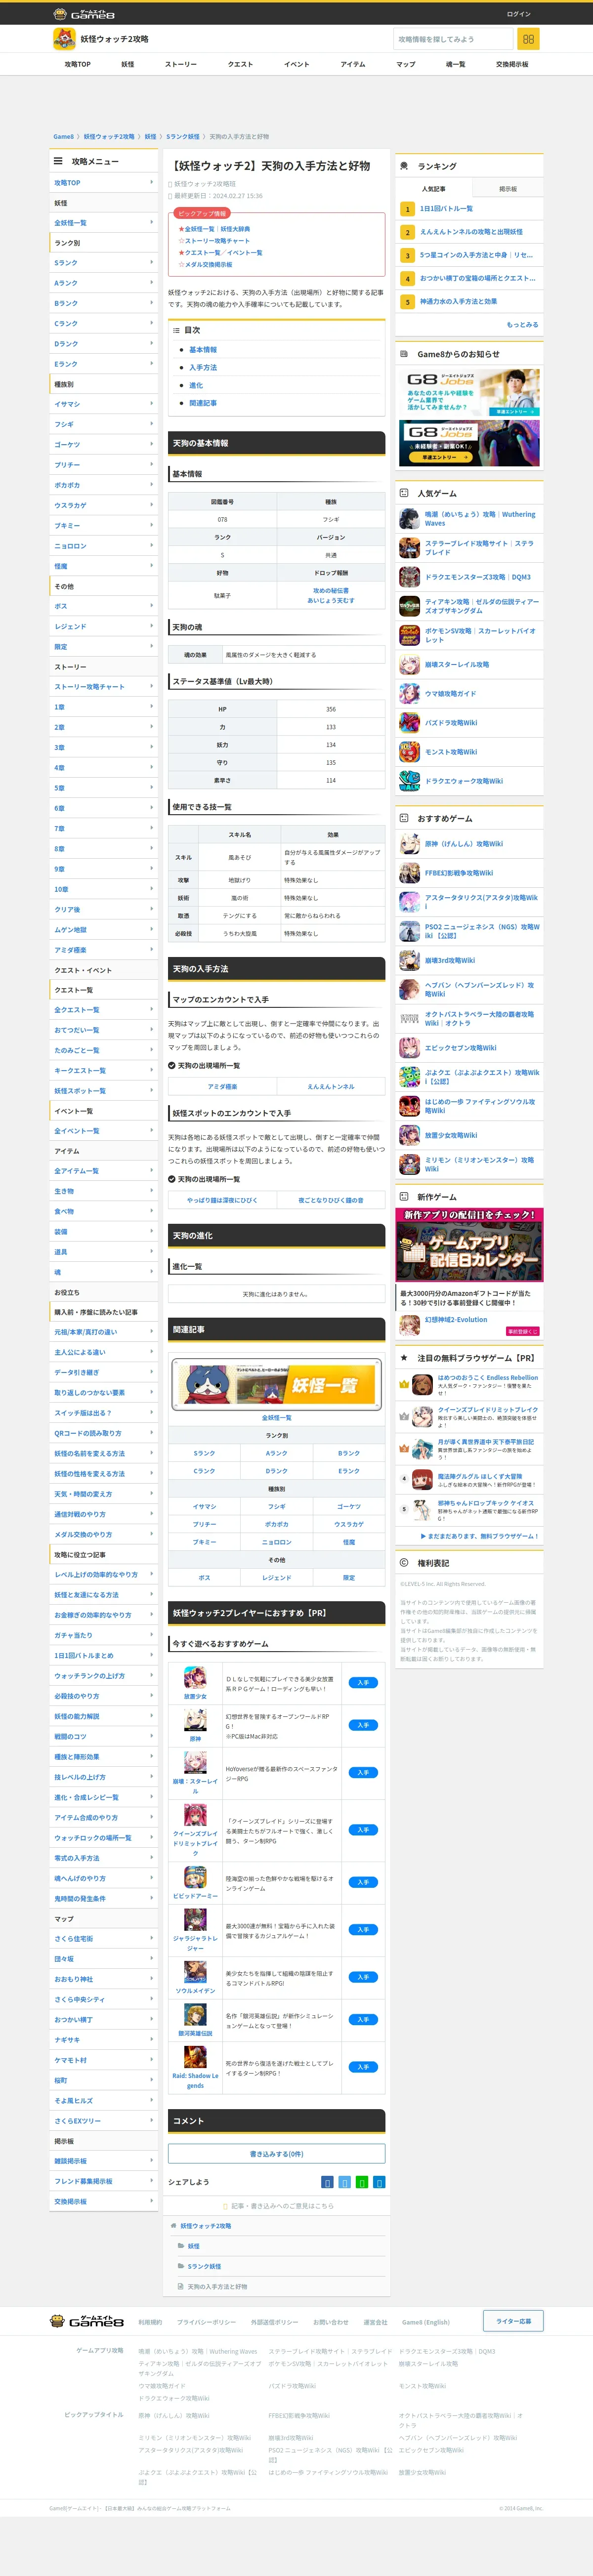593x2576 pixels.
Task: Click the 鳴潮 攻略 game icon
Action: click(409, 518)
